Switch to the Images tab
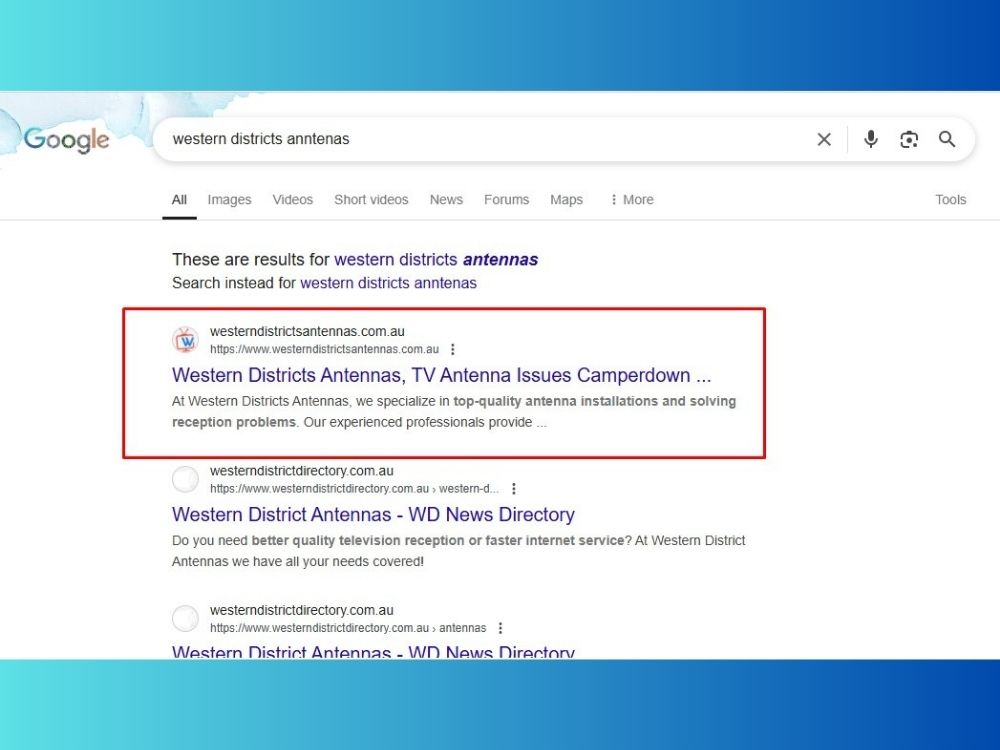This screenshot has height=750, width=1000. [x=230, y=200]
